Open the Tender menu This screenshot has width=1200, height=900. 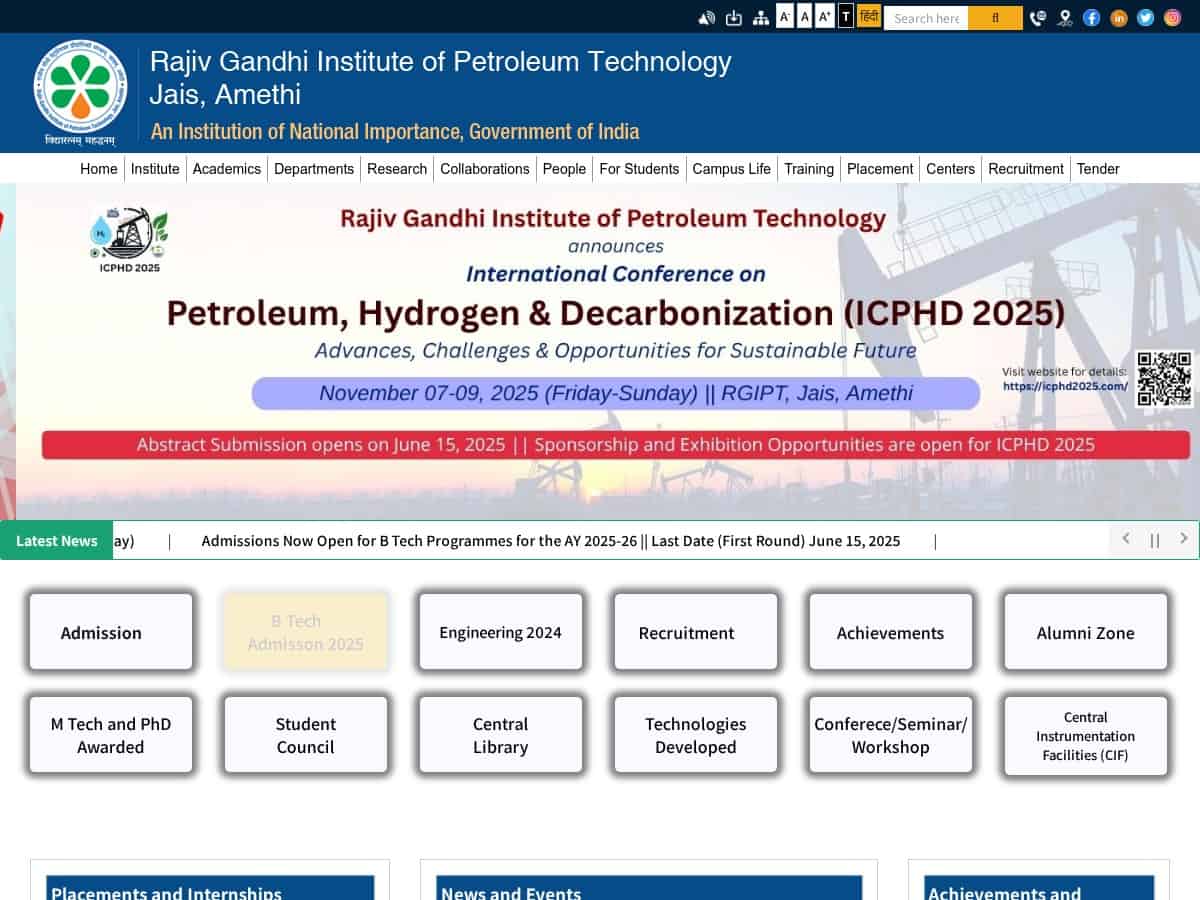pos(1098,169)
